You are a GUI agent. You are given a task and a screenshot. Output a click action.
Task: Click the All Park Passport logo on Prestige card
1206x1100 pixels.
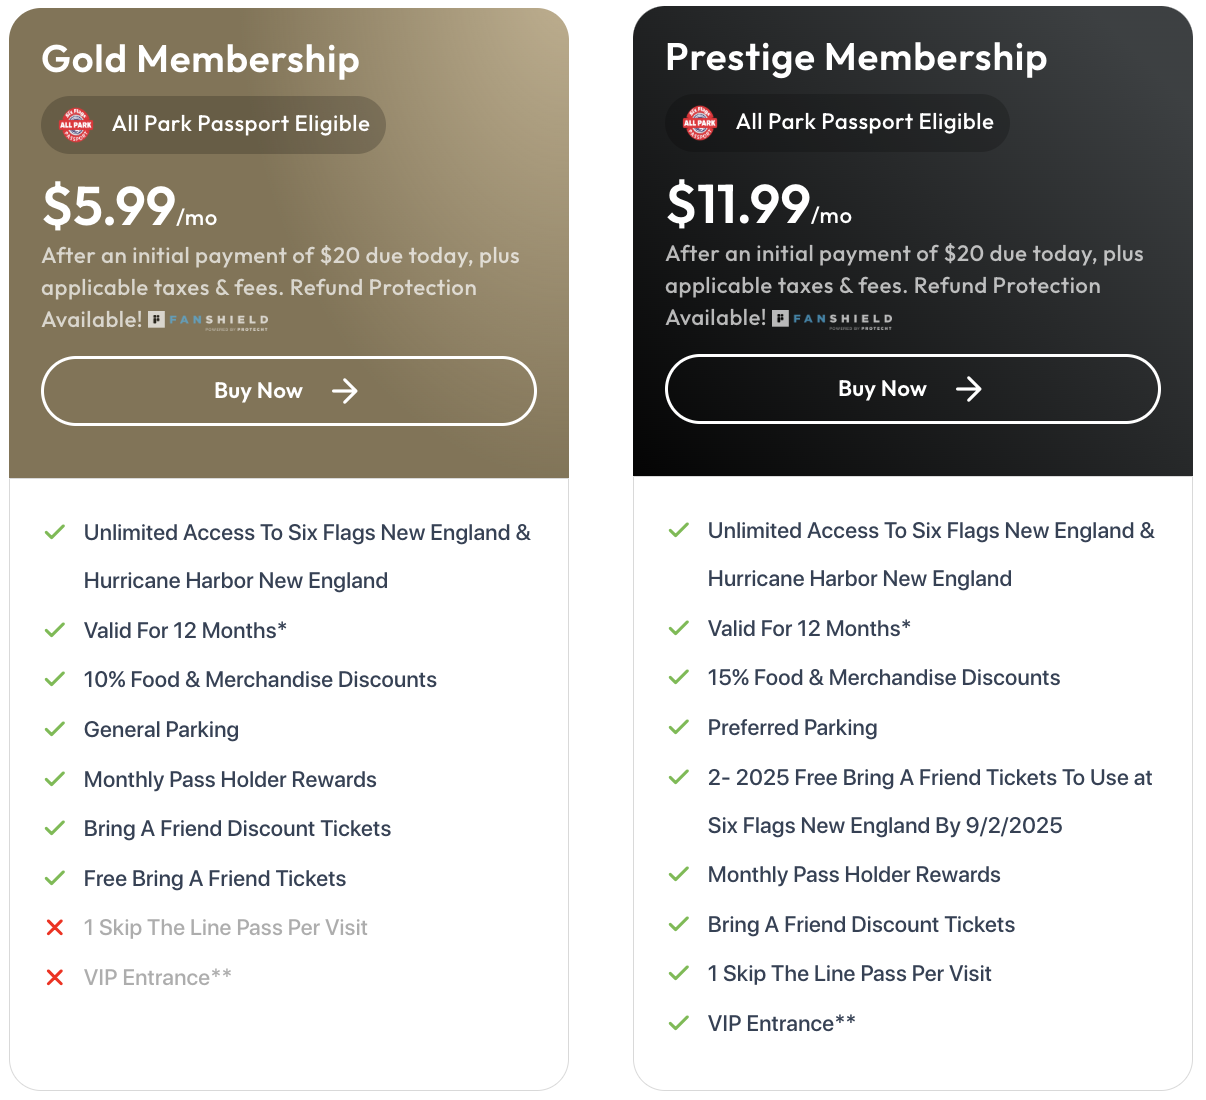tap(700, 123)
